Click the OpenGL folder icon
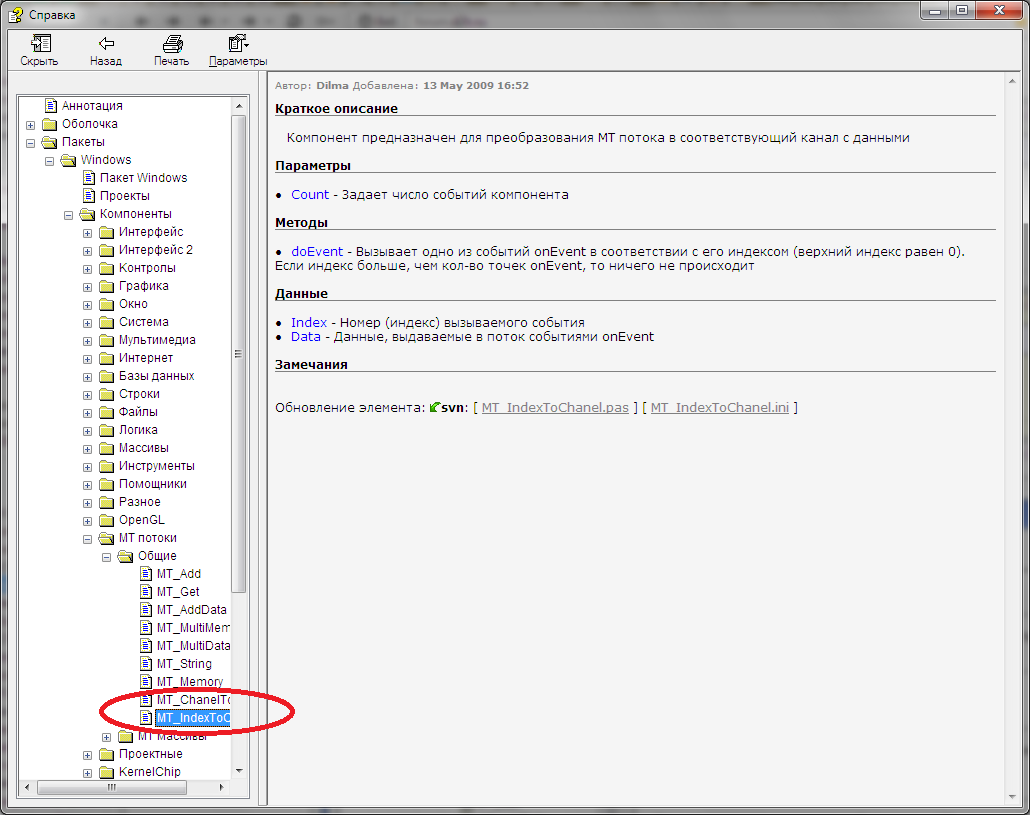The height and width of the screenshot is (815, 1030). tap(106, 520)
